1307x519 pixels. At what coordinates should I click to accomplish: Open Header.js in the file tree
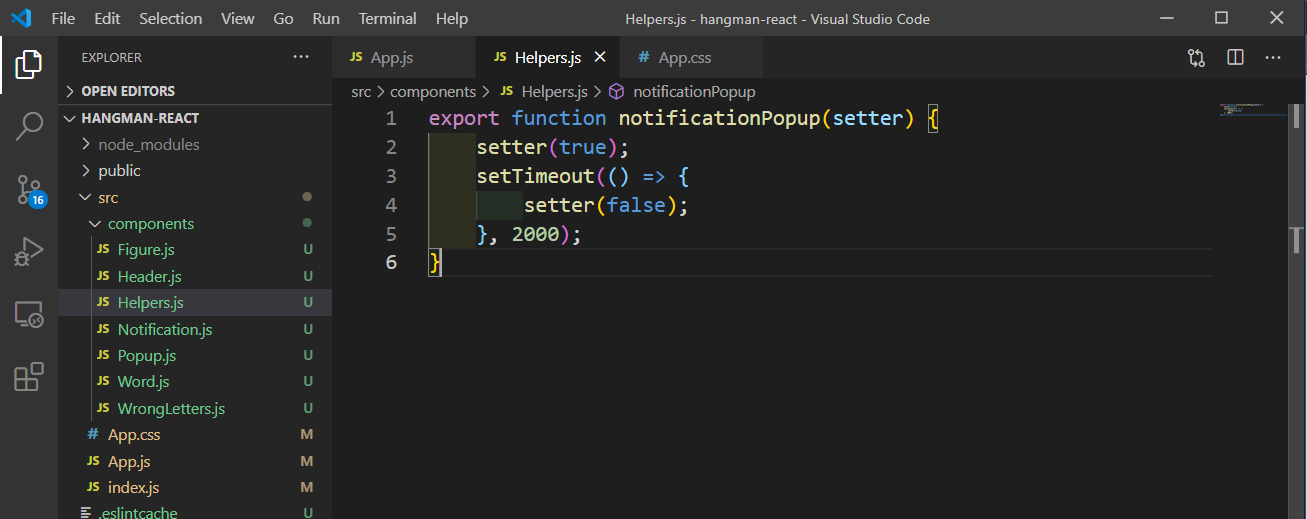[195, 276]
